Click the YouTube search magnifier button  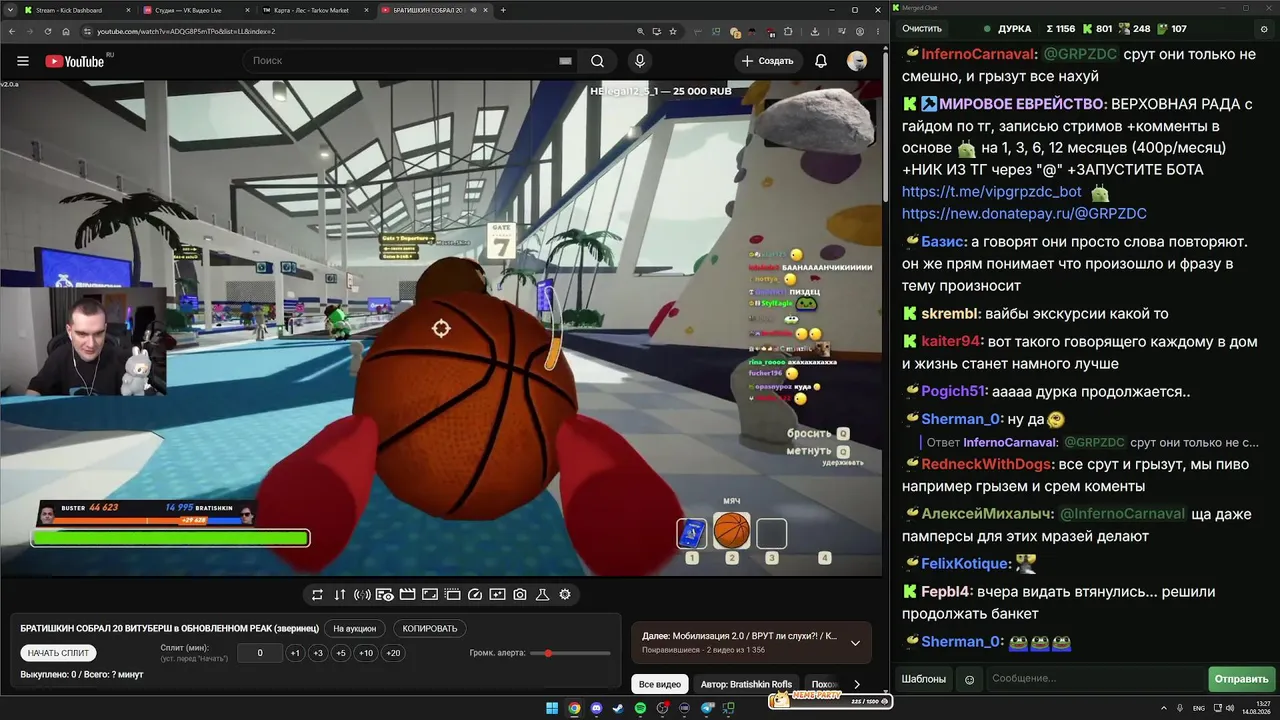(597, 61)
